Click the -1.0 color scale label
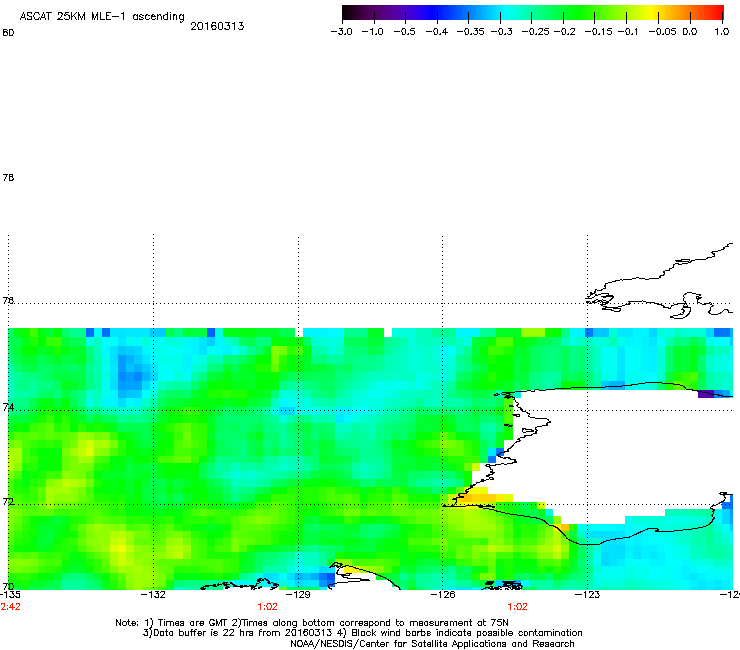Screen dimensions: 740x650 click(x=372, y=32)
